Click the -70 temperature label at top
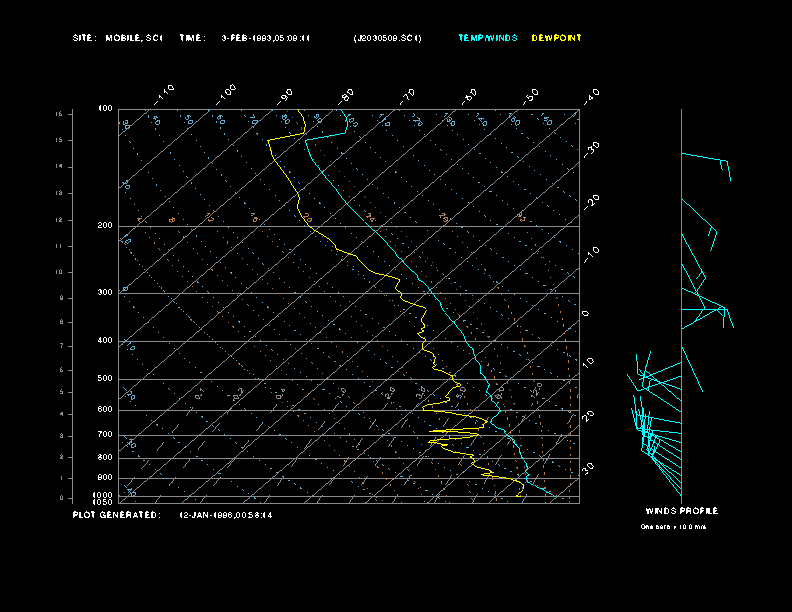 point(408,96)
